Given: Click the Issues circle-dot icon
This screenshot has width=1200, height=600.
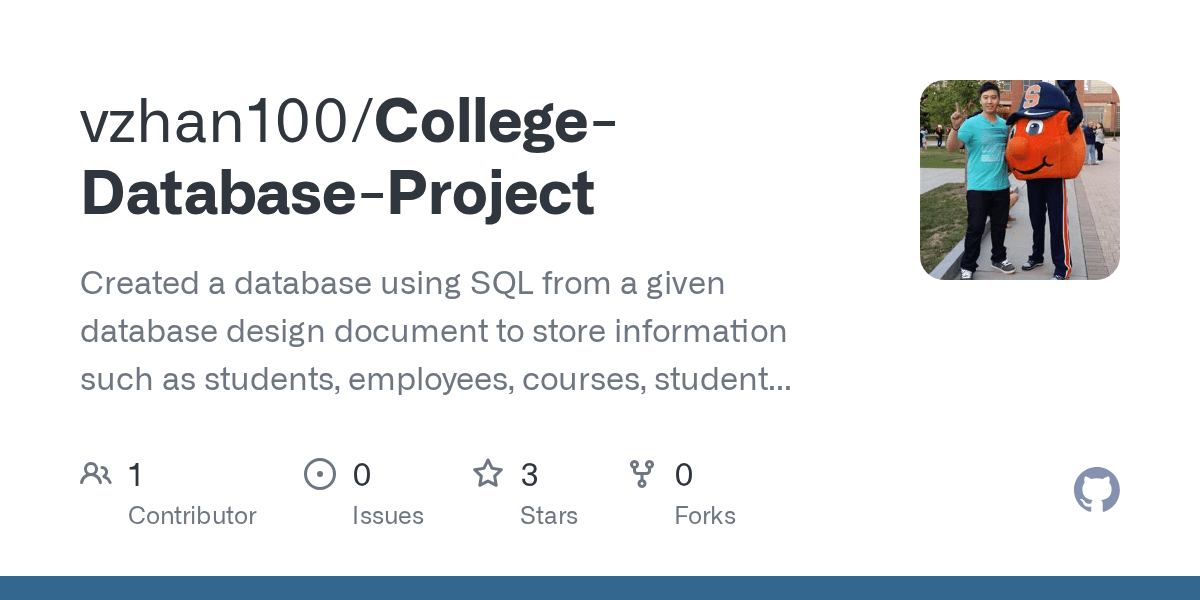Looking at the screenshot, I should click(x=320, y=474).
